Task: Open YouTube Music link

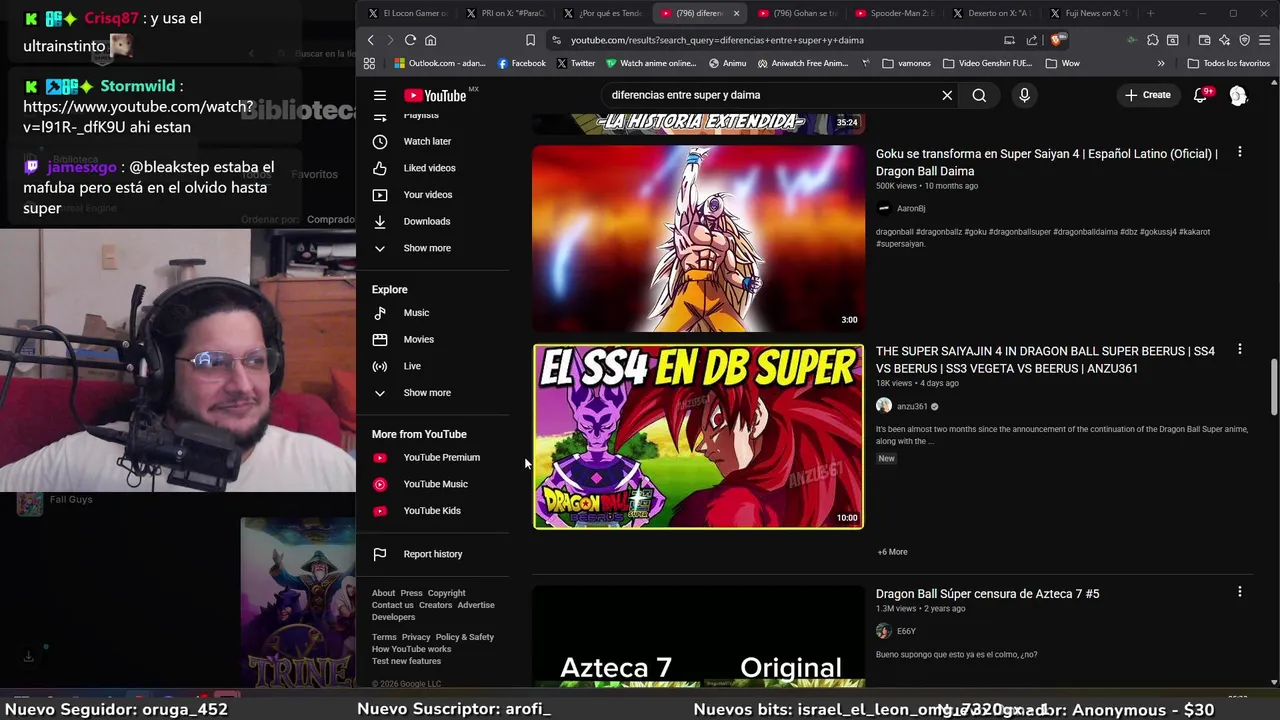Action: (x=435, y=484)
